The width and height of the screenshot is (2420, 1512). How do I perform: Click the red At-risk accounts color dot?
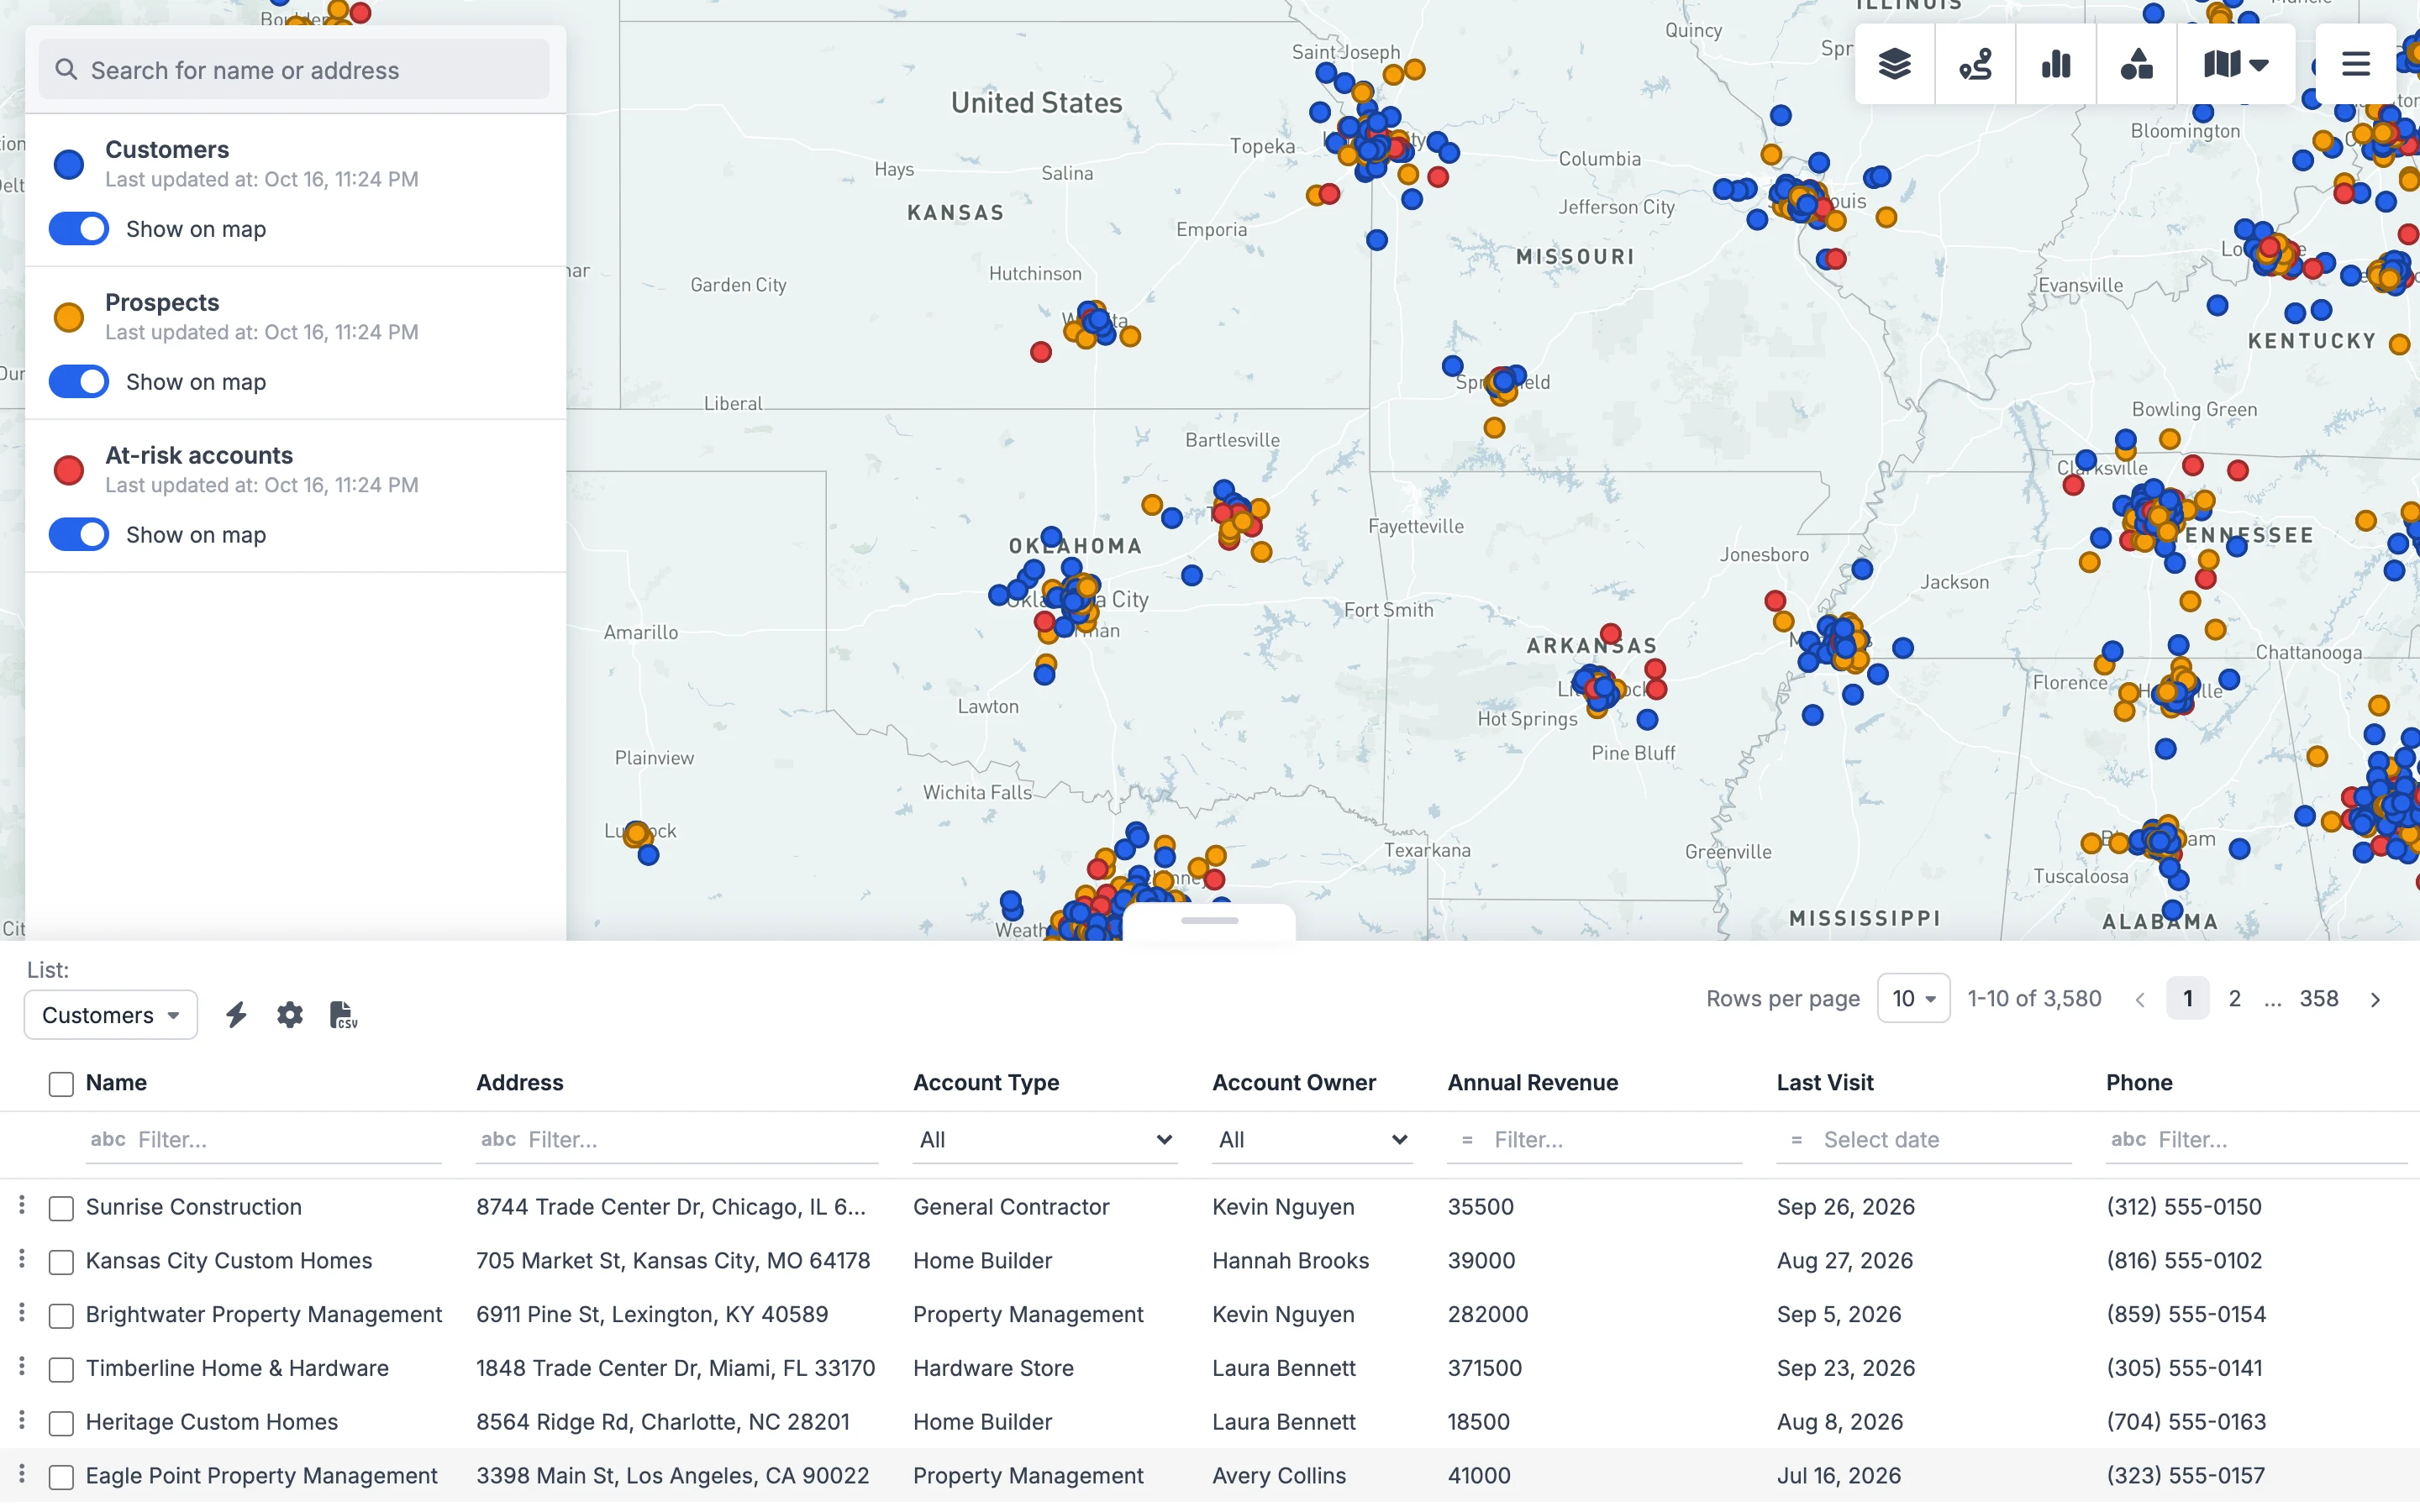(x=69, y=471)
